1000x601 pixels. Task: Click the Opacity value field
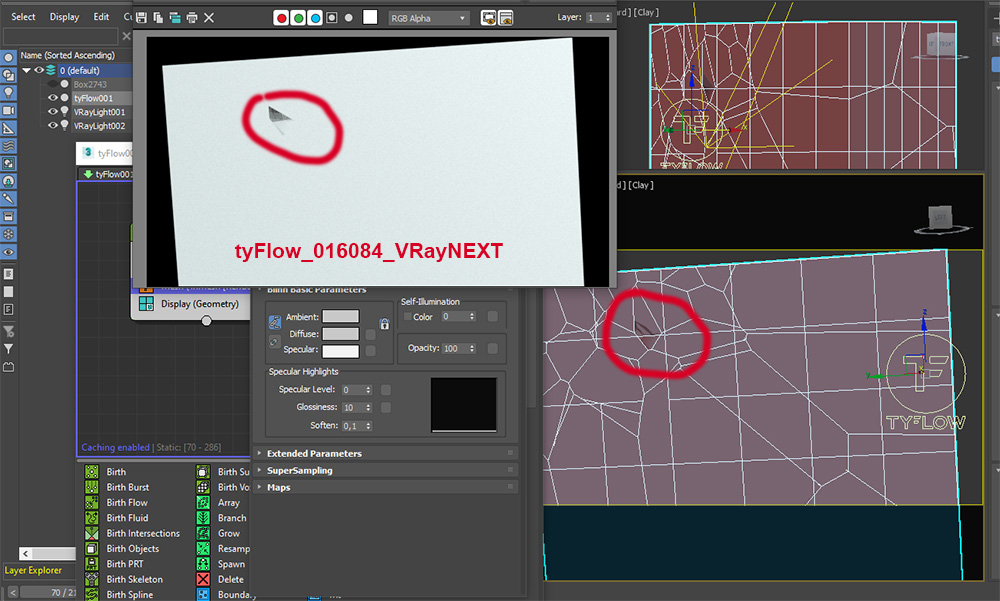[x=455, y=348]
